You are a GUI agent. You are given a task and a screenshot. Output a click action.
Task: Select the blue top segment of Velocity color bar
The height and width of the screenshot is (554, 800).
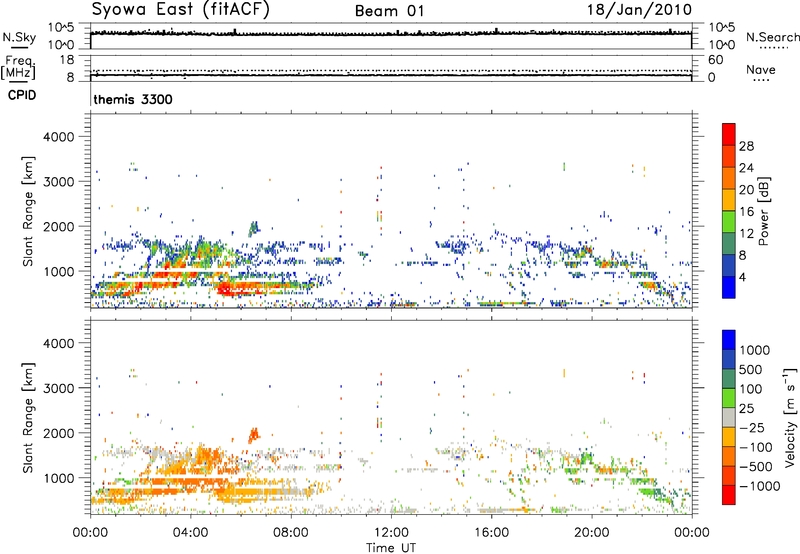point(729,340)
